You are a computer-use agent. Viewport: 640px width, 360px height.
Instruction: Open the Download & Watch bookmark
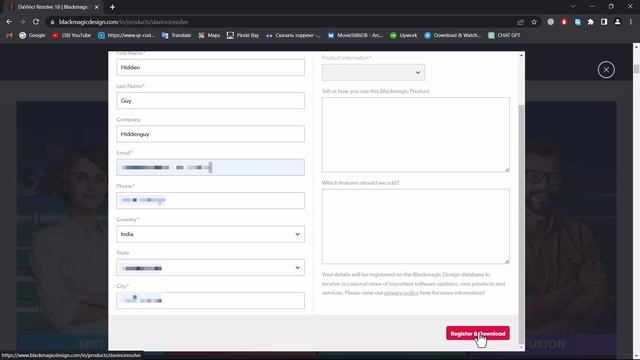click(x=452, y=36)
